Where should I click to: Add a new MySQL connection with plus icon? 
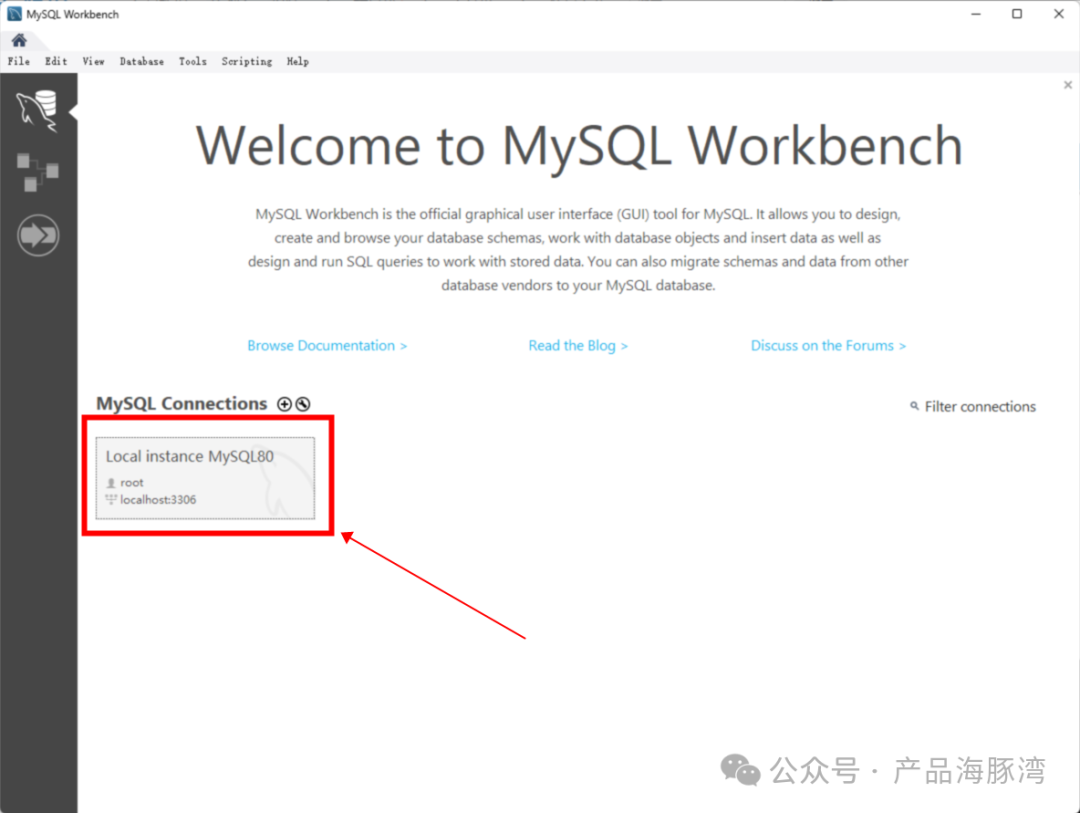(284, 404)
